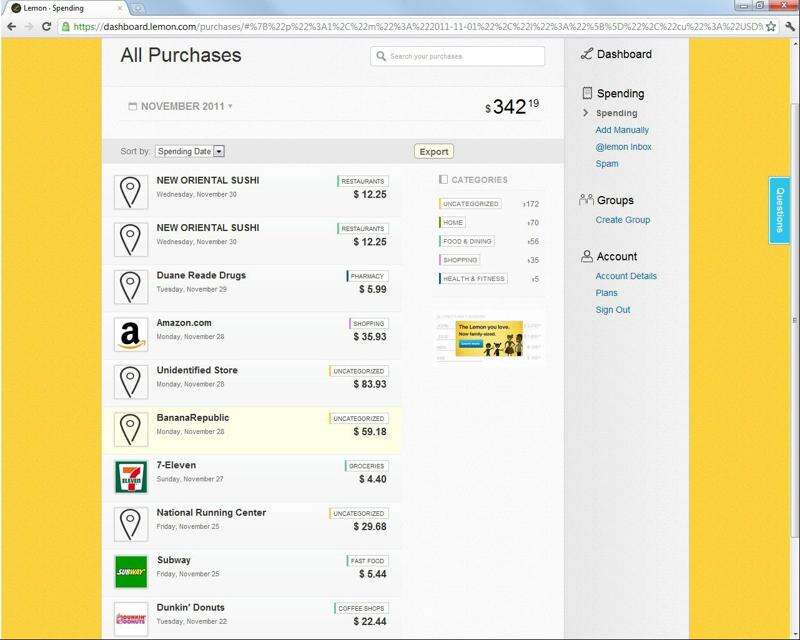Click the Spending receipt icon in the sidebar
The height and width of the screenshot is (640, 800).
(x=587, y=93)
